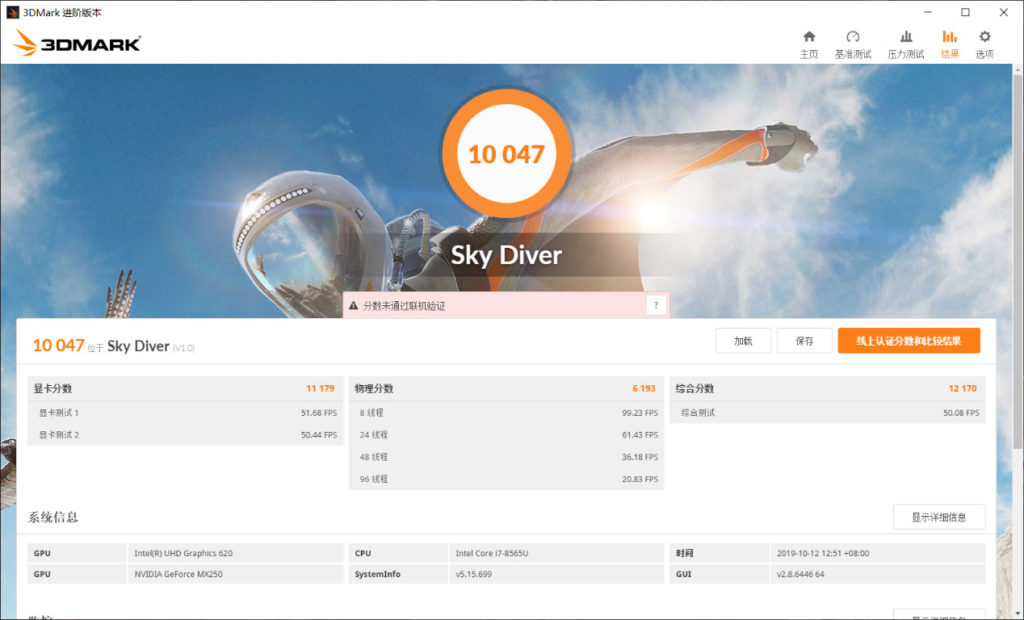Open the 选项 options gear icon
This screenshot has width=1024, height=620.
point(985,37)
